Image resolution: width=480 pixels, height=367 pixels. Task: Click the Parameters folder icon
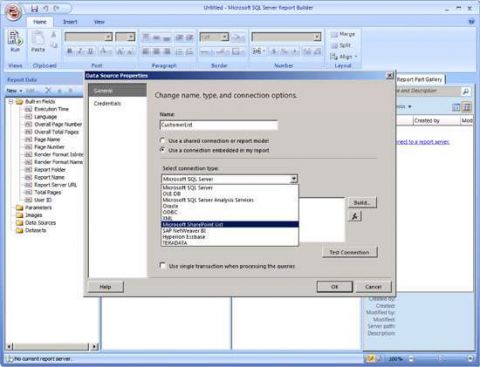pos(20,208)
